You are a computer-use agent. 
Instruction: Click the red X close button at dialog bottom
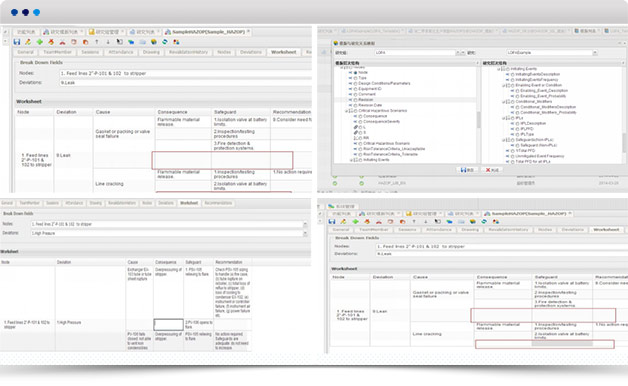[x=492, y=170]
